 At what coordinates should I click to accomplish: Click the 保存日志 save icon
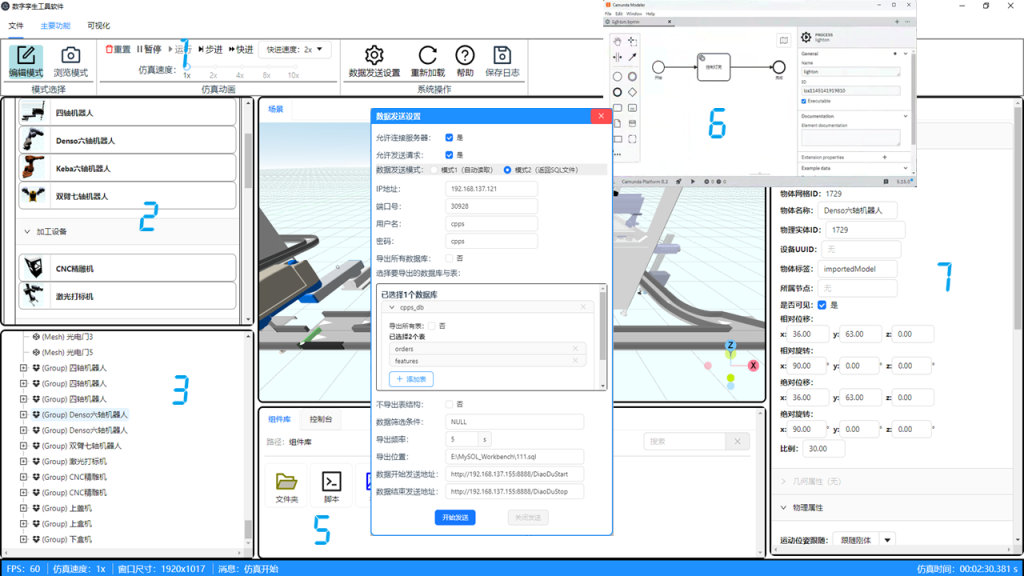502,56
